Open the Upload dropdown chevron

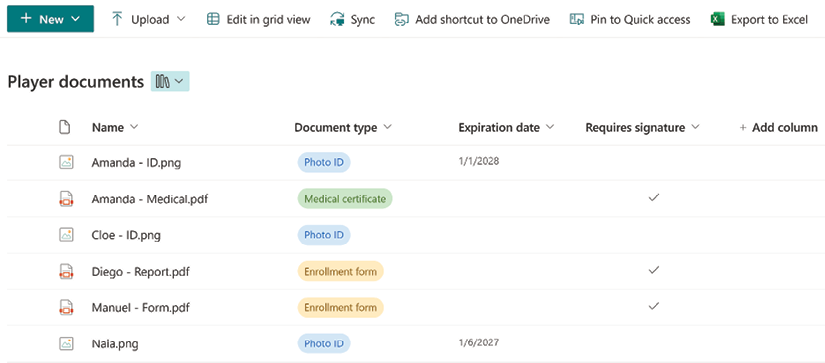181,19
